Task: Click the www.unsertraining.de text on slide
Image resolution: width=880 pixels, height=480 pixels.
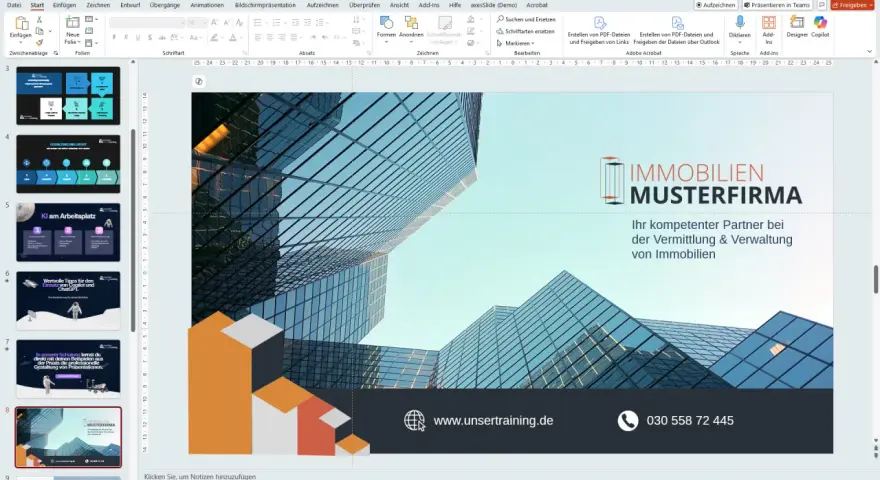Action: tap(493, 420)
